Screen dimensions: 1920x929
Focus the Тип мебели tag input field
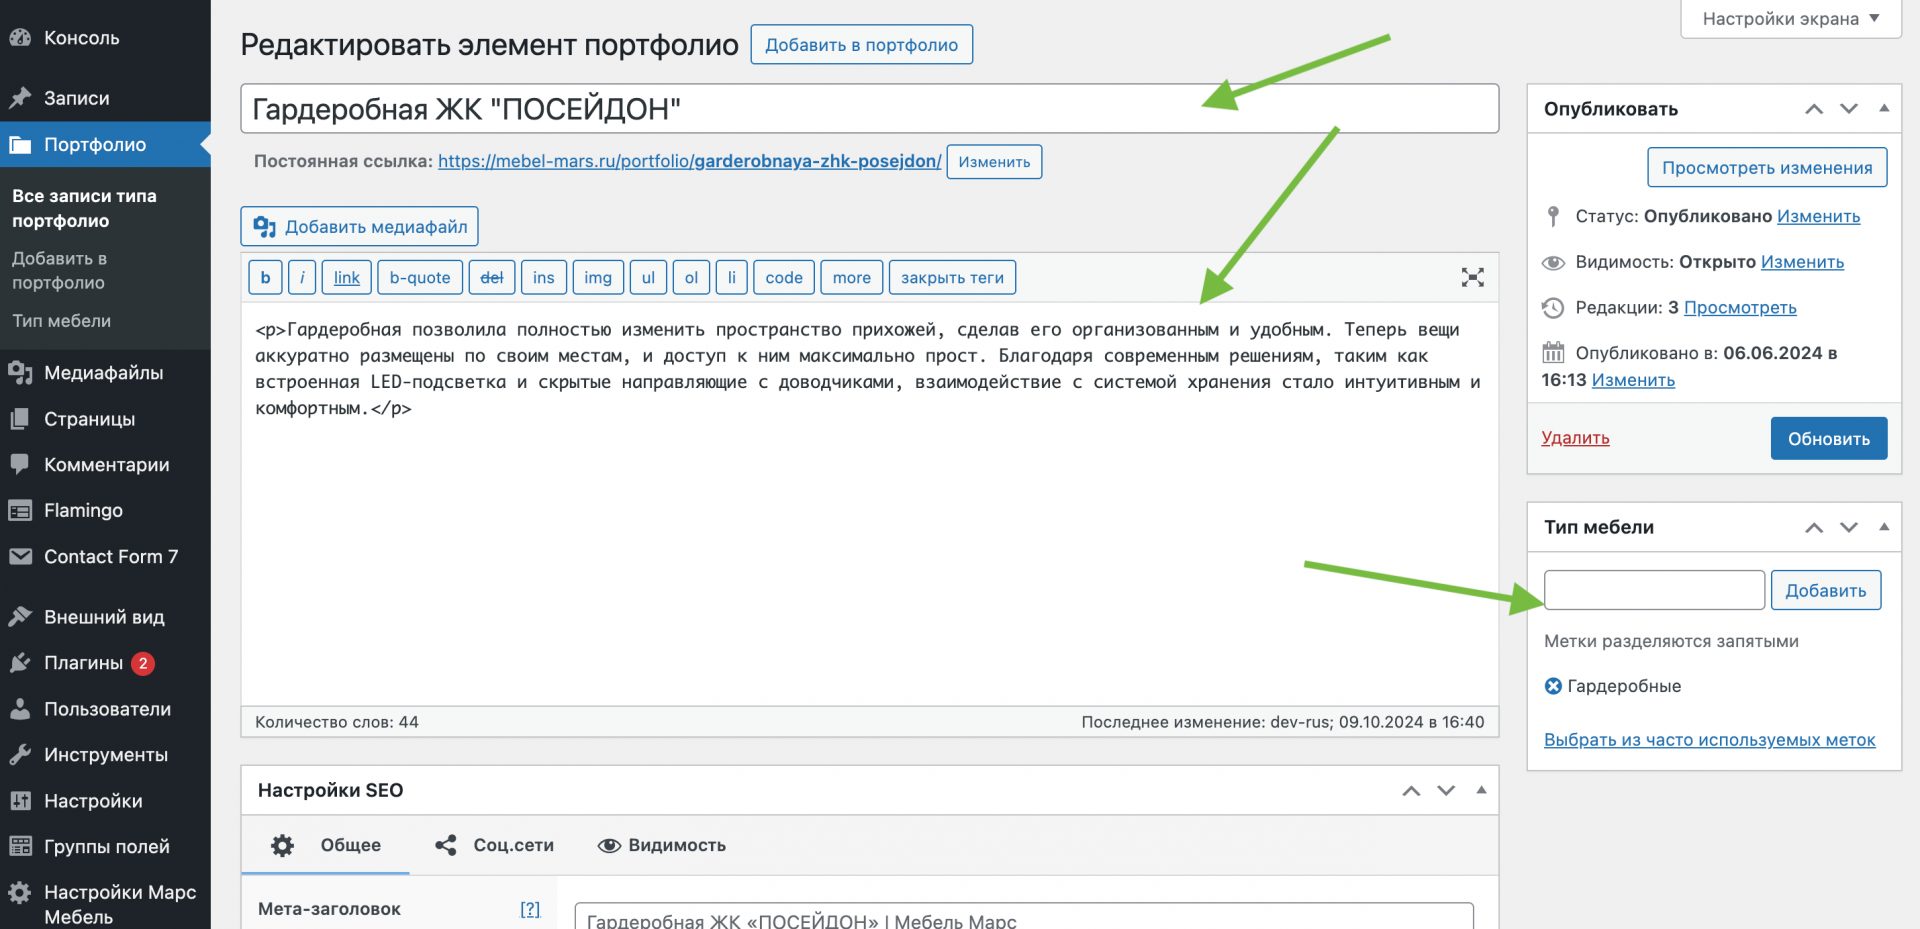pos(1654,590)
